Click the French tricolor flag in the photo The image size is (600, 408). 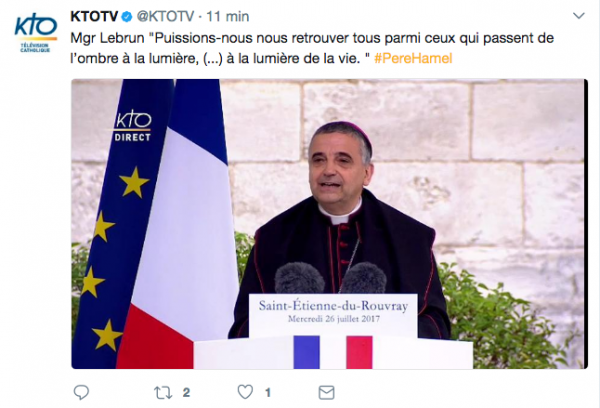tap(180, 224)
